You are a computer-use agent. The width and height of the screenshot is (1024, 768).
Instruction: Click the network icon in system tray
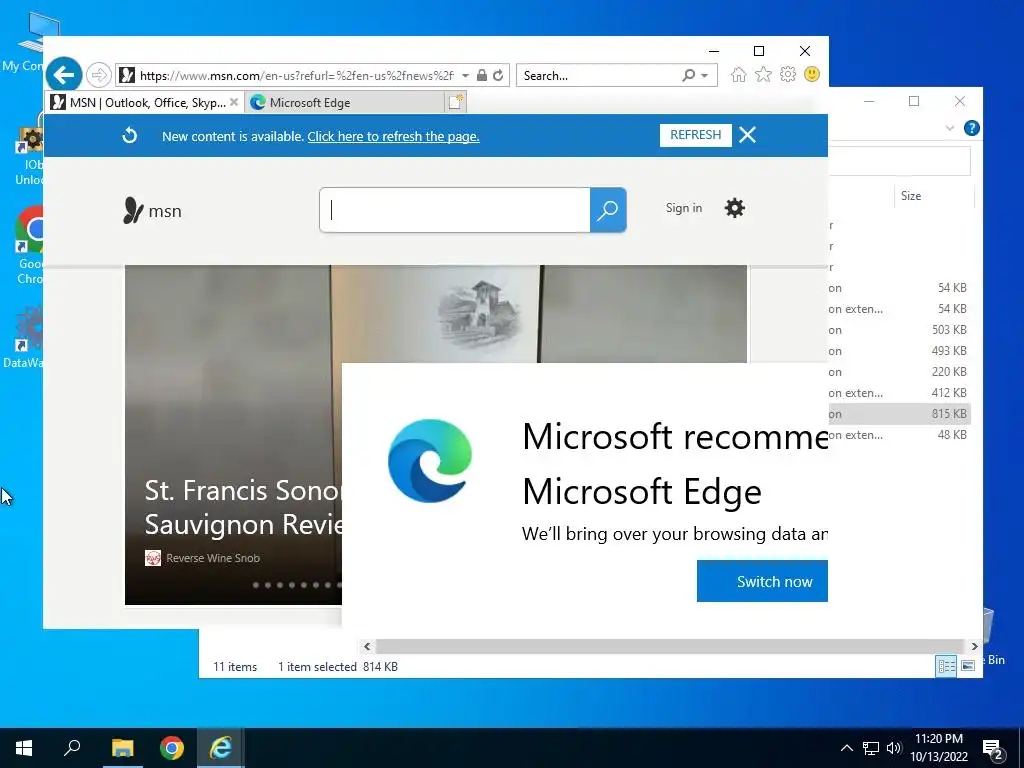pos(871,748)
